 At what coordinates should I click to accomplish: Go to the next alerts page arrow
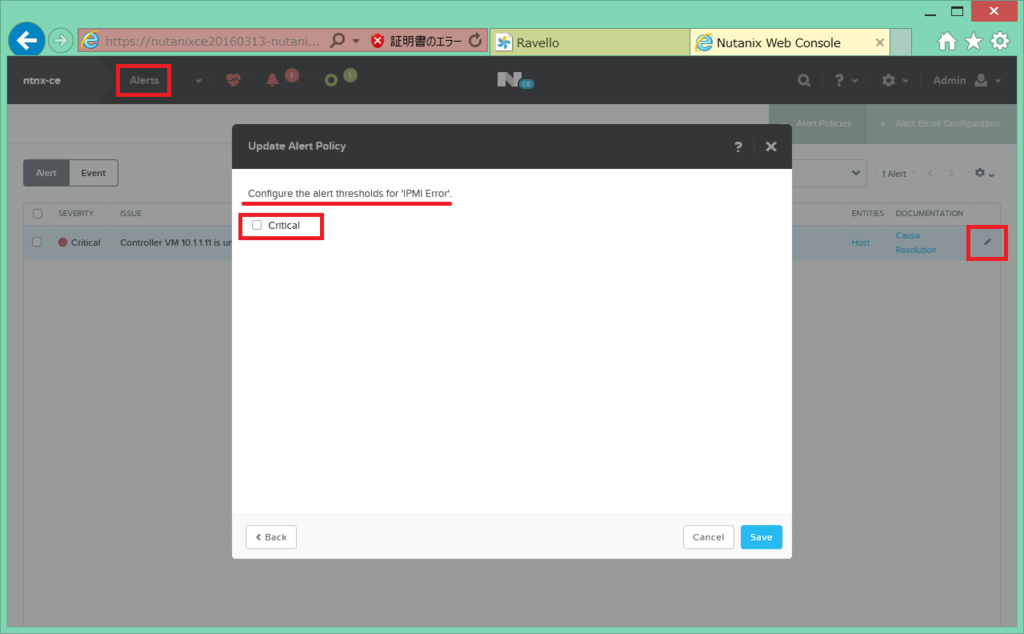951,173
